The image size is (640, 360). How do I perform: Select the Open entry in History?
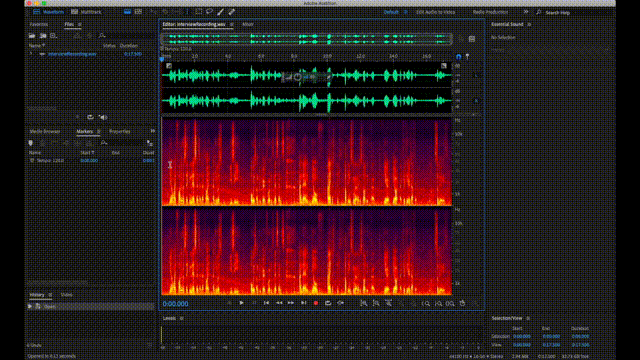(91, 306)
